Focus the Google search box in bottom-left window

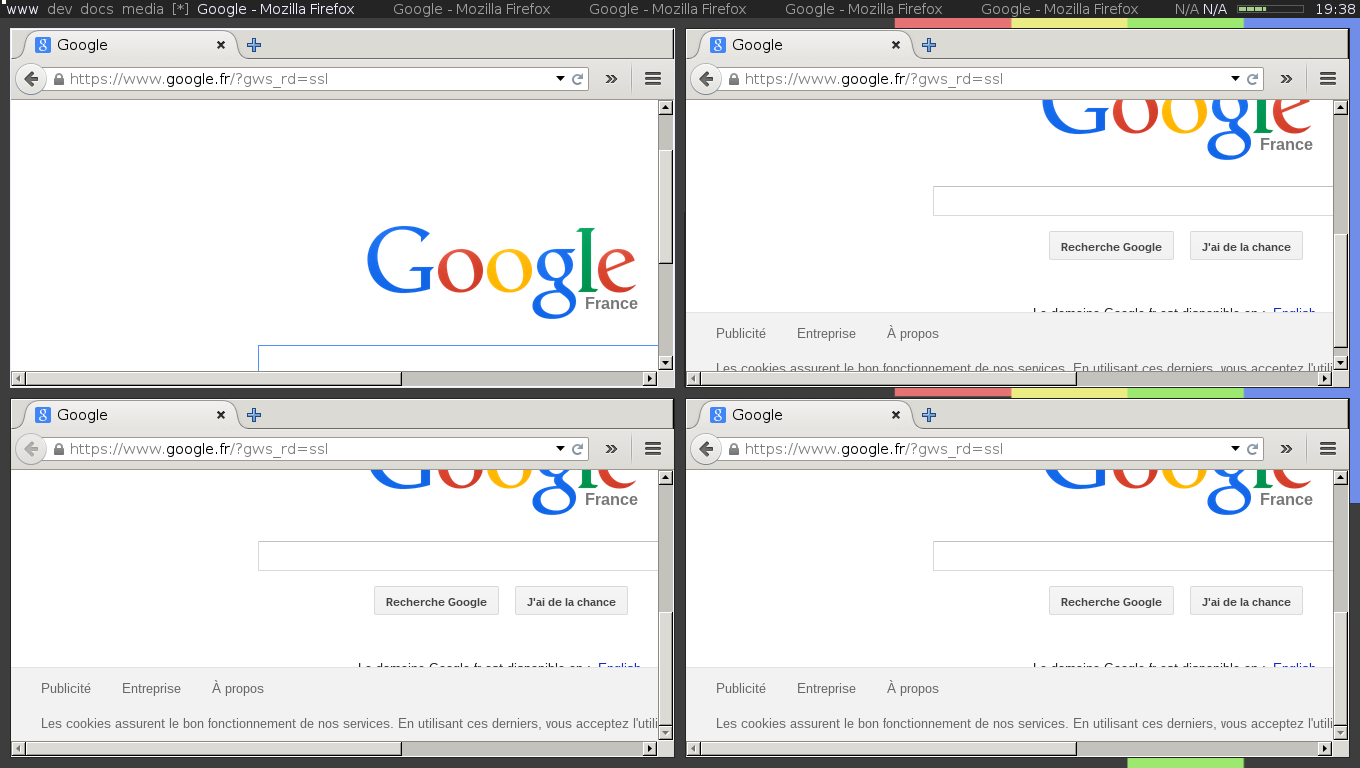[458, 556]
